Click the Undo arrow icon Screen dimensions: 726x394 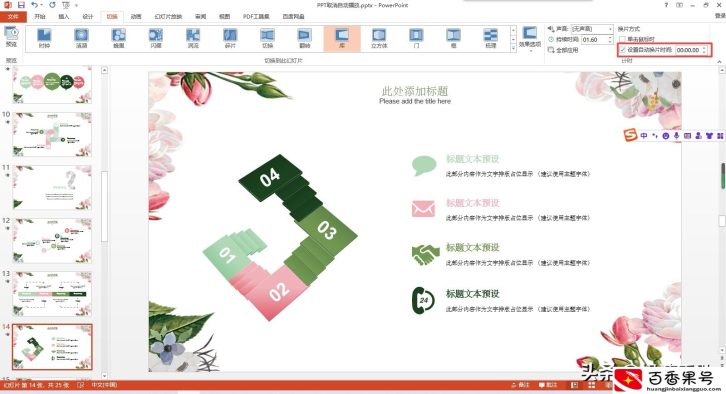pyautogui.click(x=35, y=5)
